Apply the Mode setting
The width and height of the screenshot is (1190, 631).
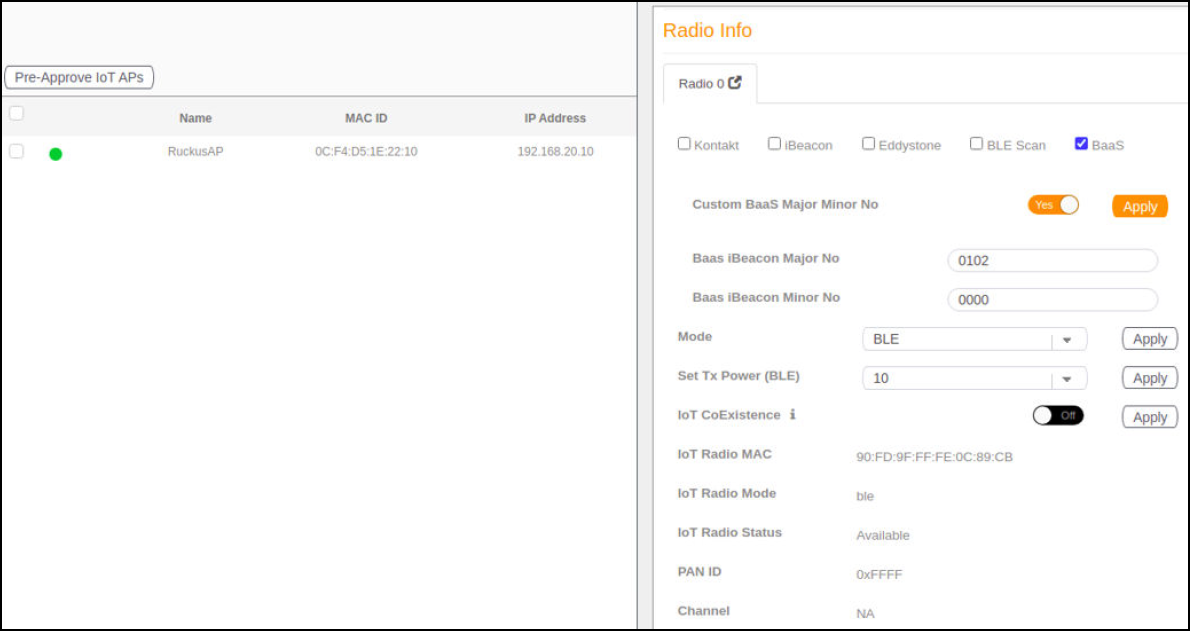click(x=1150, y=339)
